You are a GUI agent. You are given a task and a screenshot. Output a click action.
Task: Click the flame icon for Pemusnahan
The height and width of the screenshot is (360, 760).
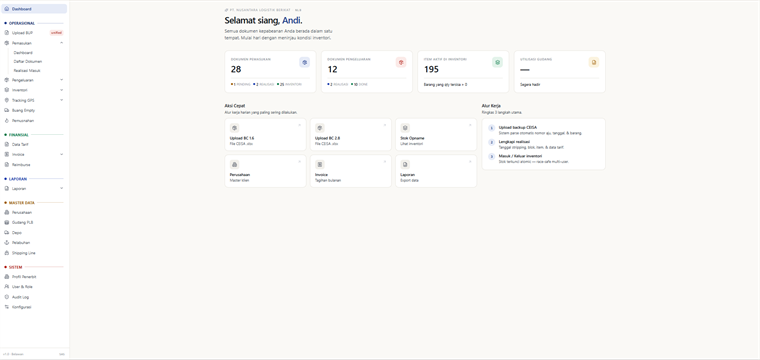pos(7,120)
